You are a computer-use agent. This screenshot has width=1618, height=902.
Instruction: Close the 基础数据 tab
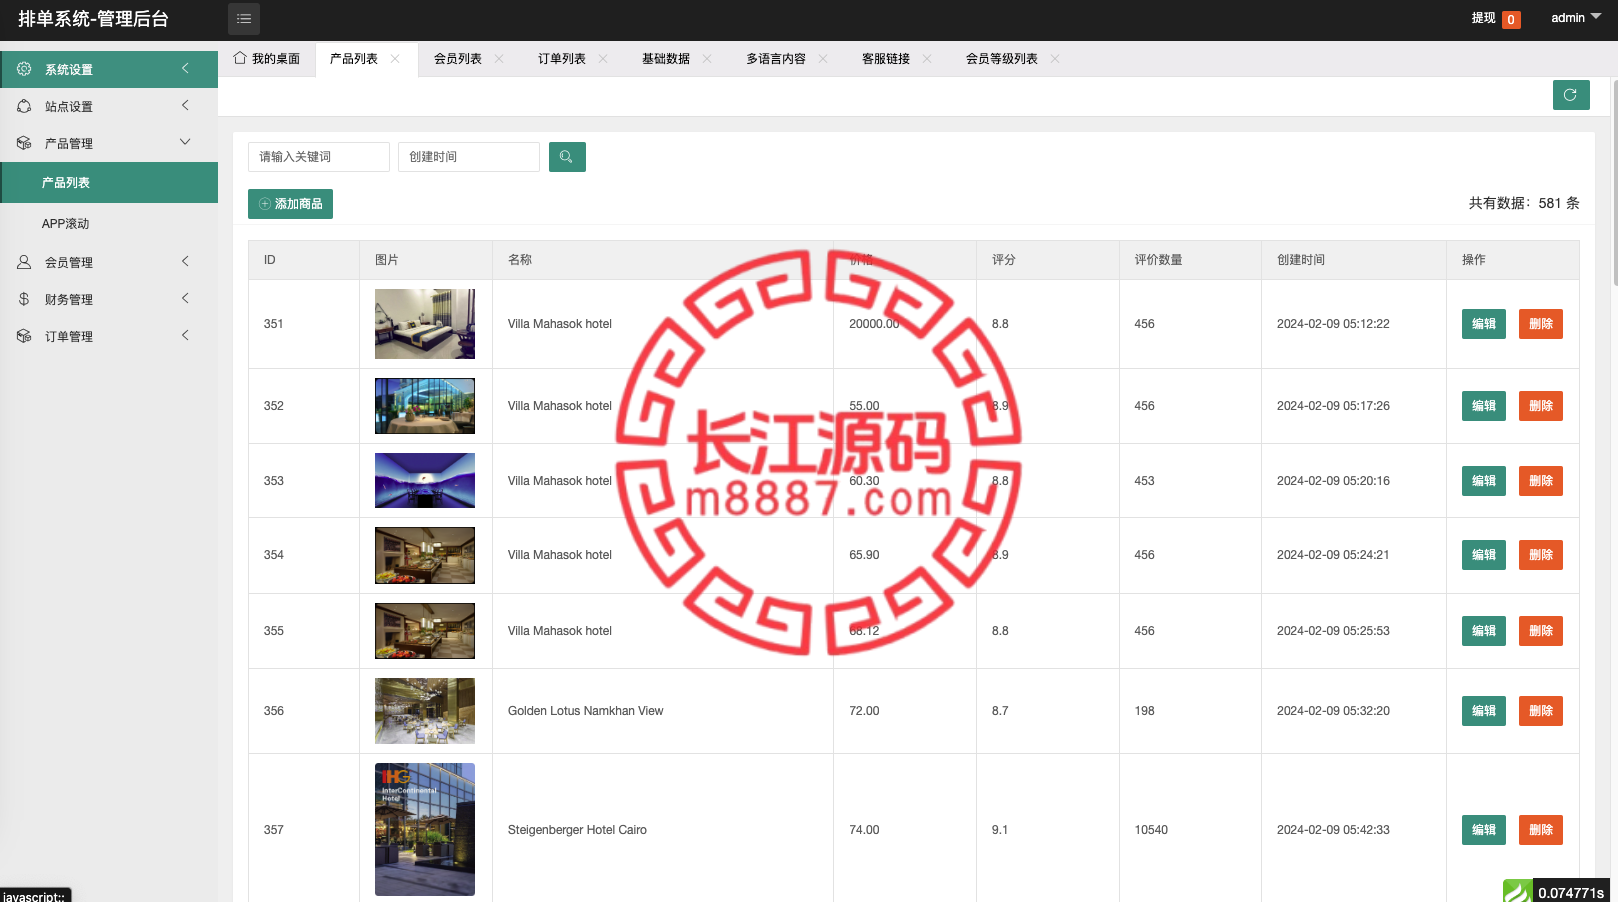tap(707, 59)
